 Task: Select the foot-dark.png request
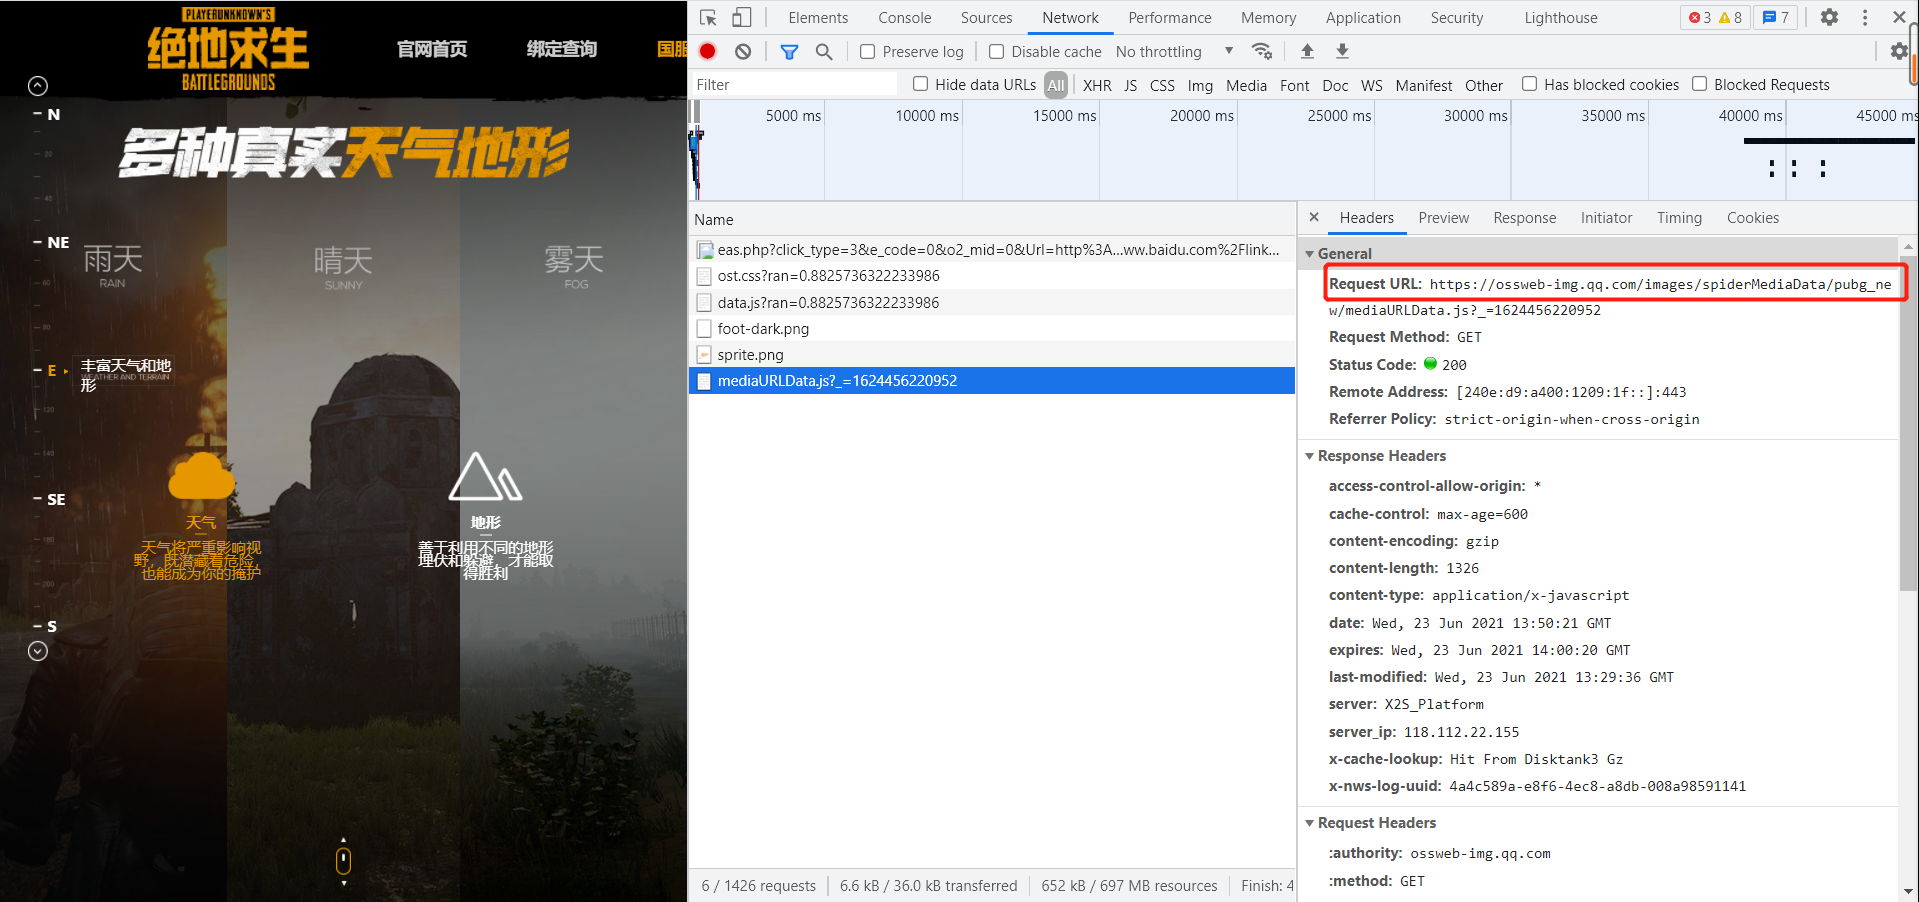pyautogui.click(x=992, y=328)
